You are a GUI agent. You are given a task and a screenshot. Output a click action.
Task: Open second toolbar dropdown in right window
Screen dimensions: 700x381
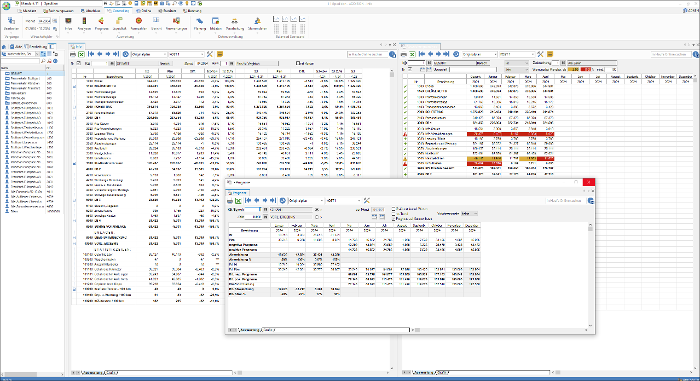[x=517, y=54]
